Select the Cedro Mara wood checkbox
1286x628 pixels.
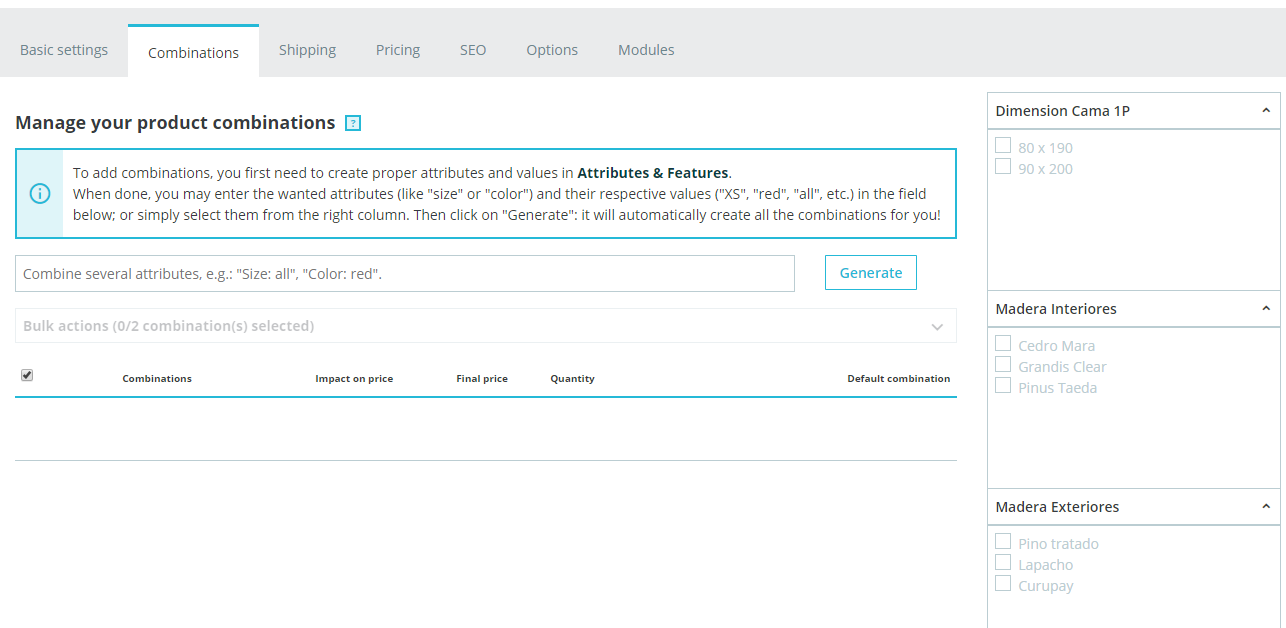pos(1003,344)
